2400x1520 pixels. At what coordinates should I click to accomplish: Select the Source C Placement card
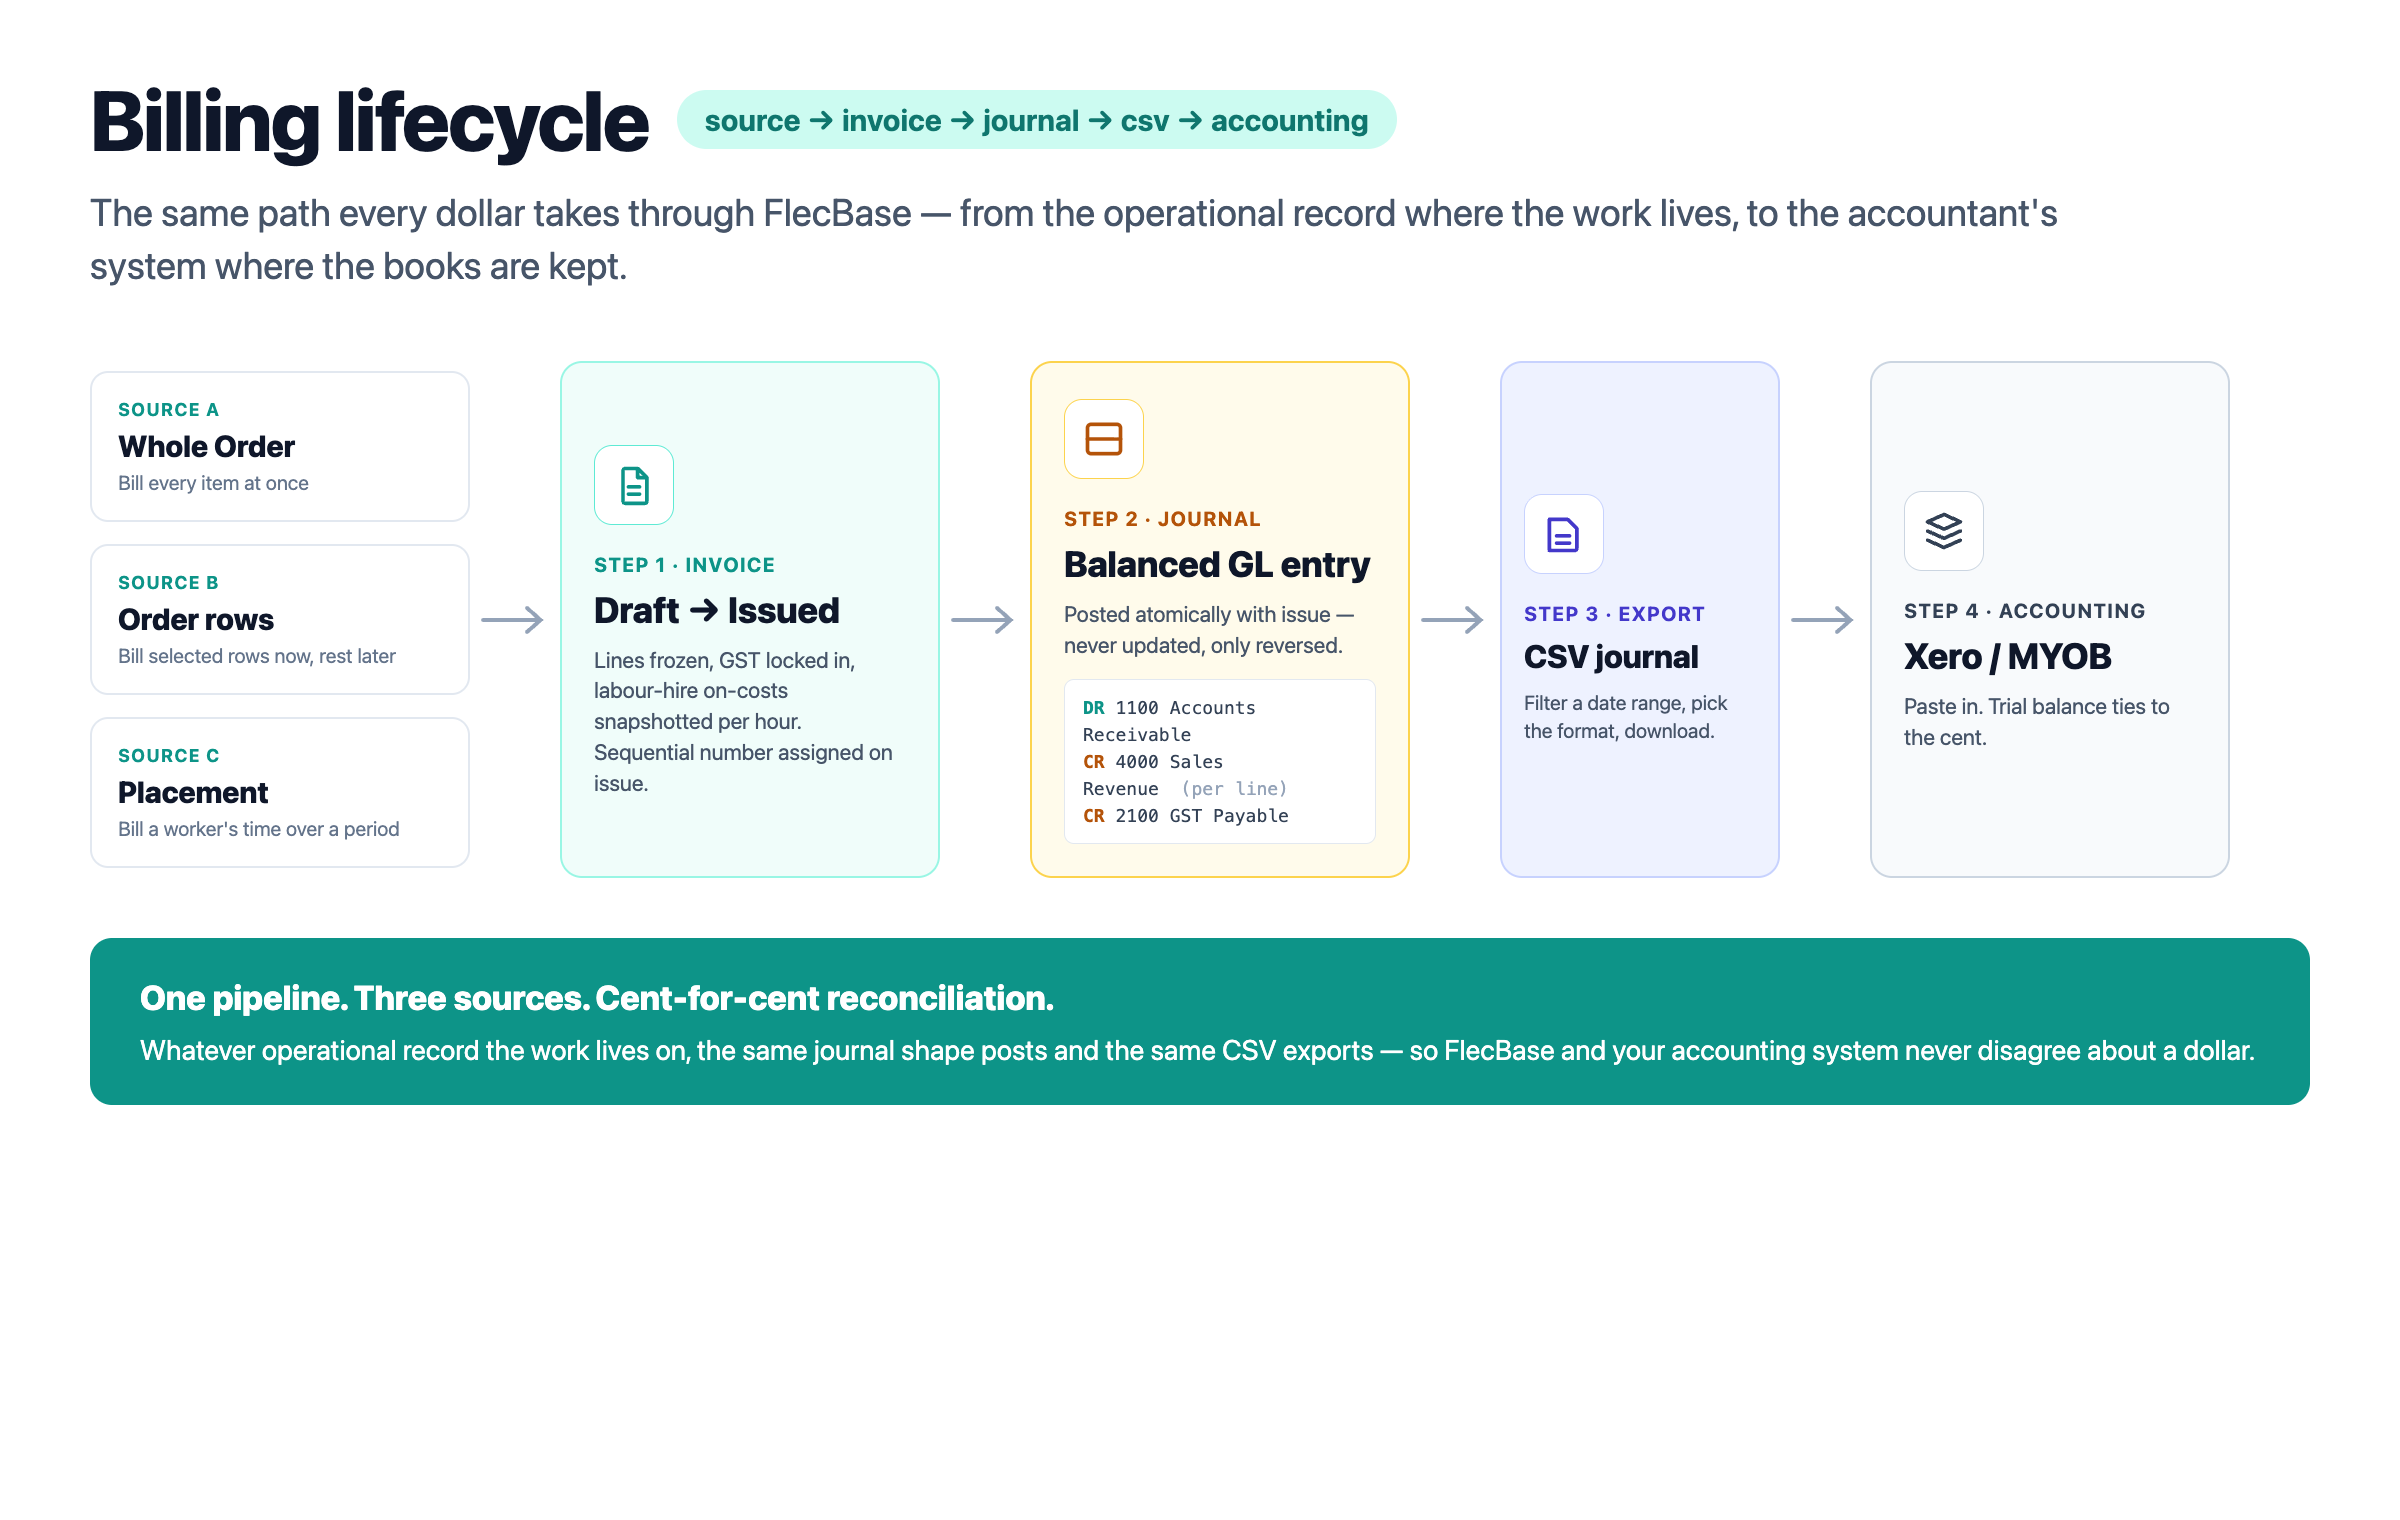(x=280, y=792)
